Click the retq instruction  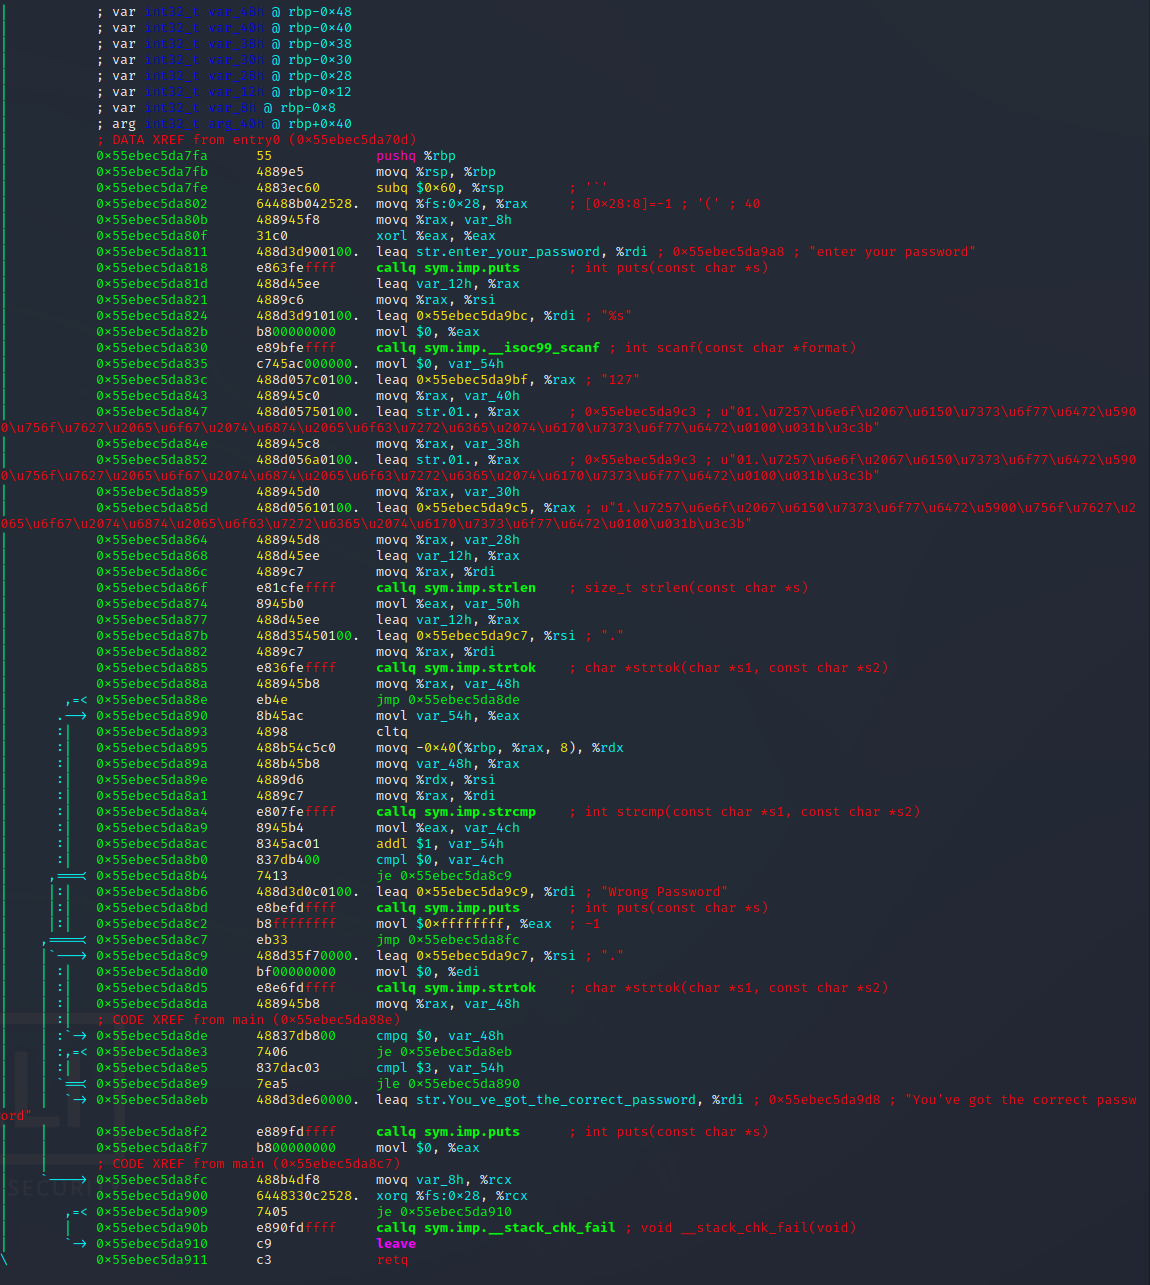click(x=392, y=1260)
